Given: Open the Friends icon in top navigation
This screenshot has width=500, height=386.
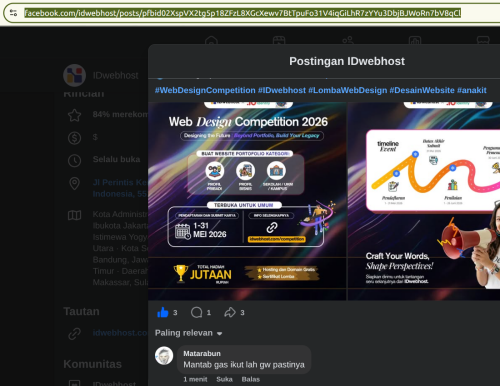Looking at the screenshot, I should pos(348,41).
